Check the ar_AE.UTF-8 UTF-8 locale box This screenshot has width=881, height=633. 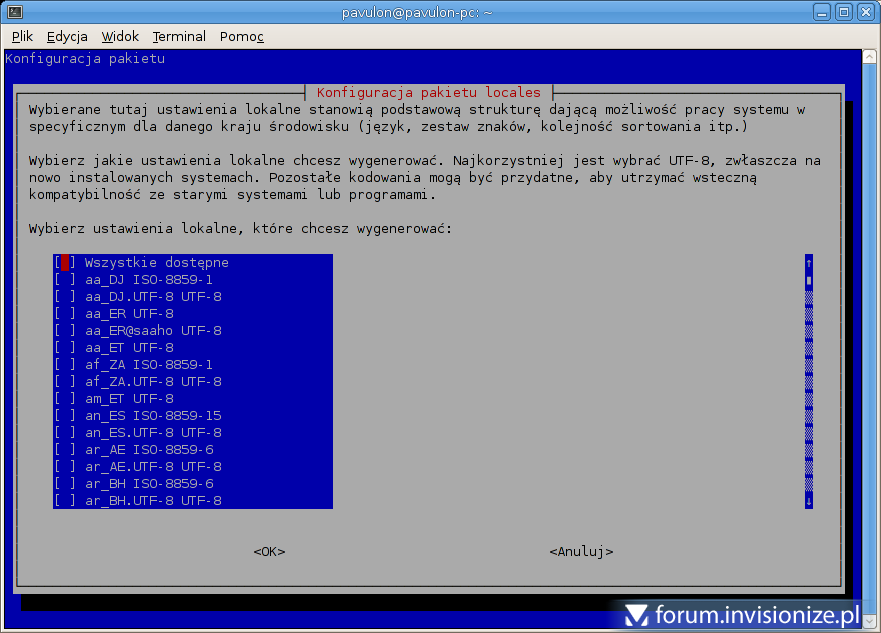pos(65,466)
